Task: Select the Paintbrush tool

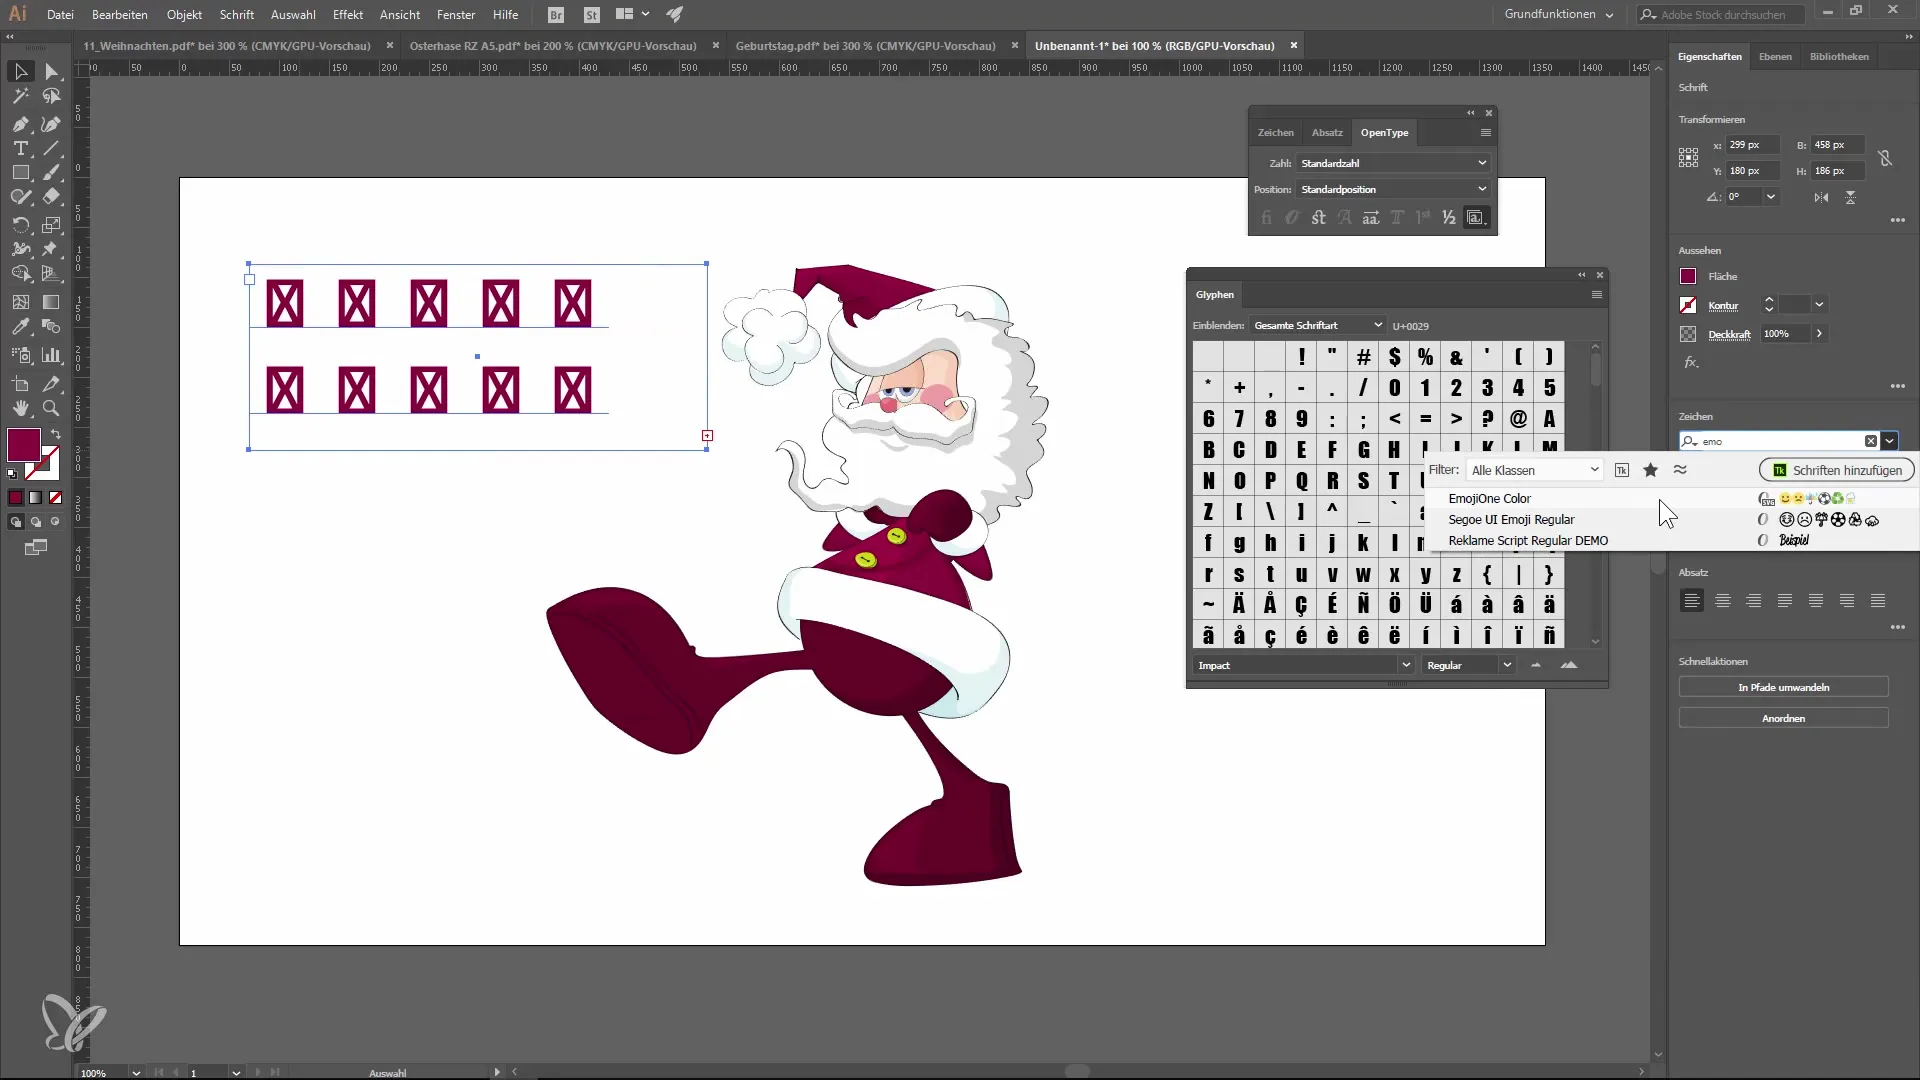Action: click(x=52, y=173)
